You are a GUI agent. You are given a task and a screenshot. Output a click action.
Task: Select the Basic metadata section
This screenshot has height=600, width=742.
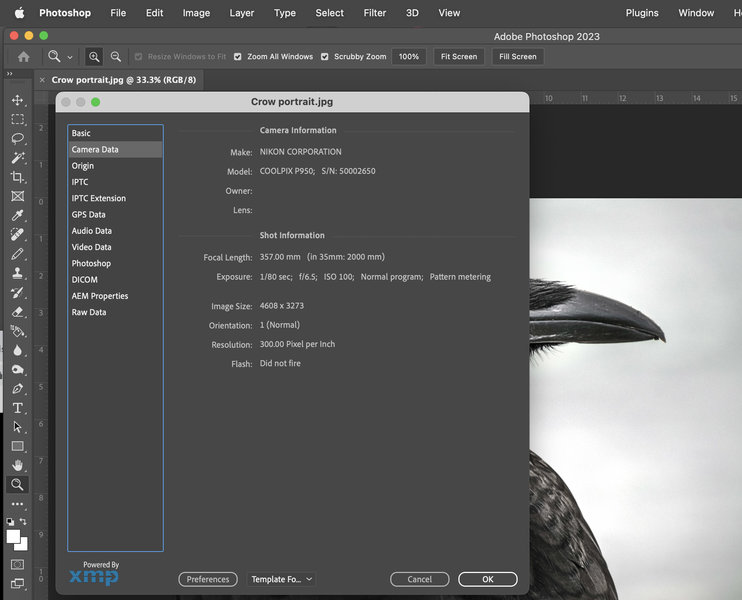(x=115, y=133)
